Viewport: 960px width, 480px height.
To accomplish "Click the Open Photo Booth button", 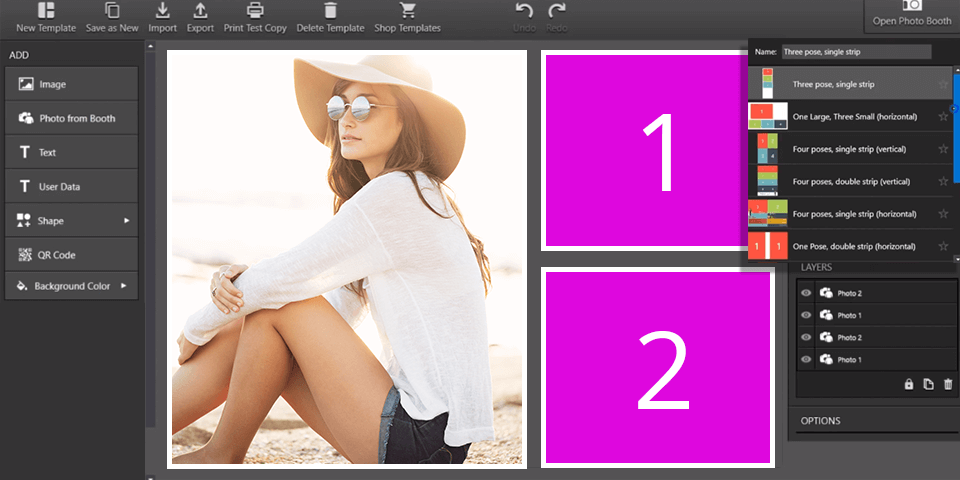I will point(911,14).
